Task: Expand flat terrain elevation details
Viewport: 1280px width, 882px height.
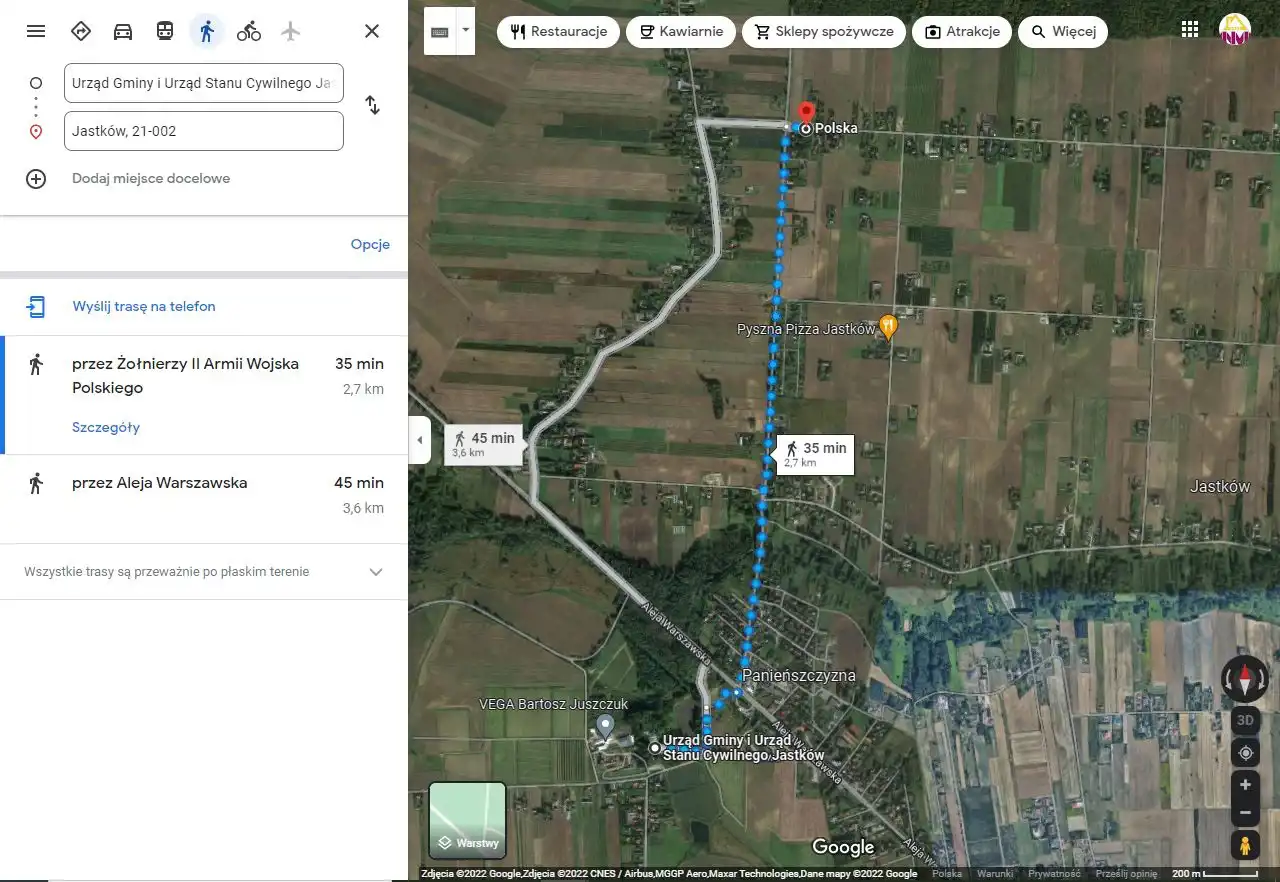Action: coord(376,572)
